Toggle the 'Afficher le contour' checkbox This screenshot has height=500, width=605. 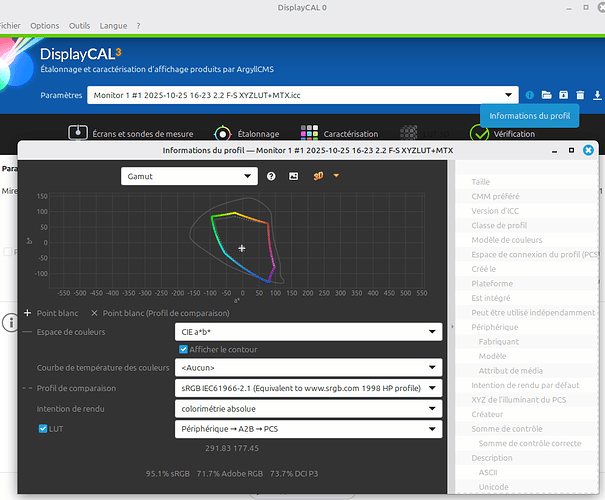(x=183, y=349)
